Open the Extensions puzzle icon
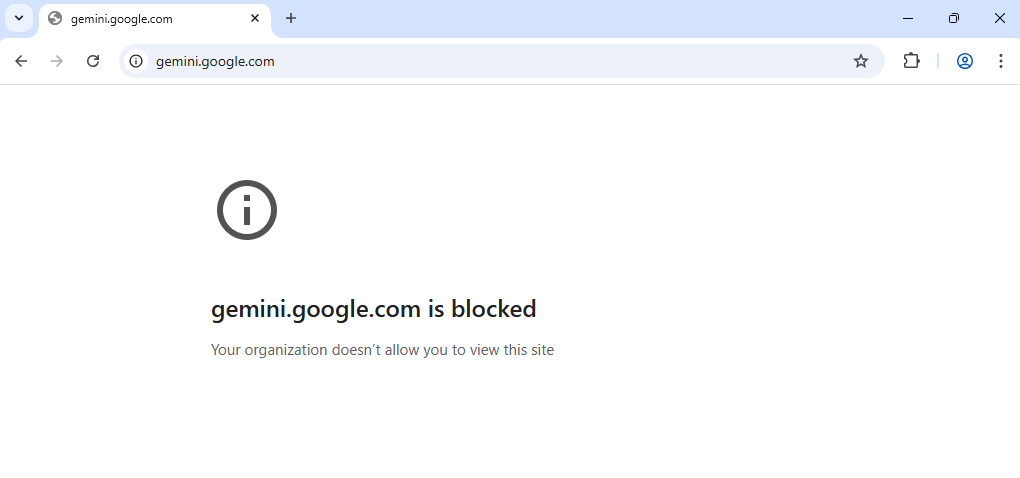The width and height of the screenshot is (1020, 478). (x=911, y=61)
